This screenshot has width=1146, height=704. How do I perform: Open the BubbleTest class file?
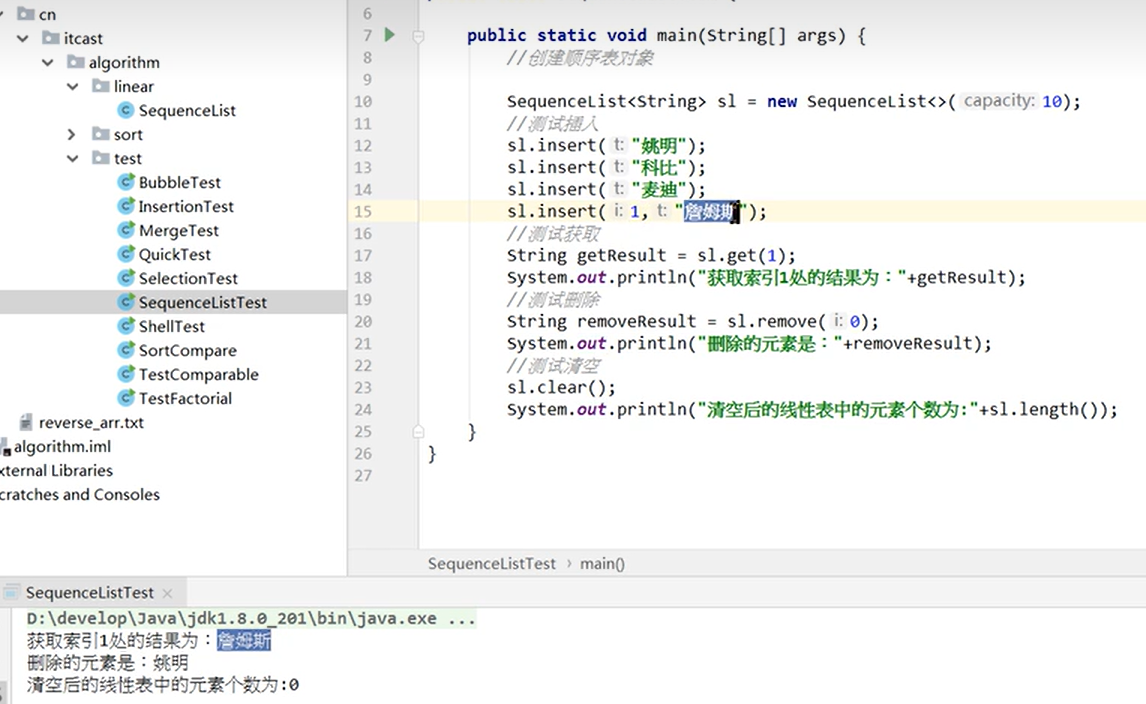(180, 182)
